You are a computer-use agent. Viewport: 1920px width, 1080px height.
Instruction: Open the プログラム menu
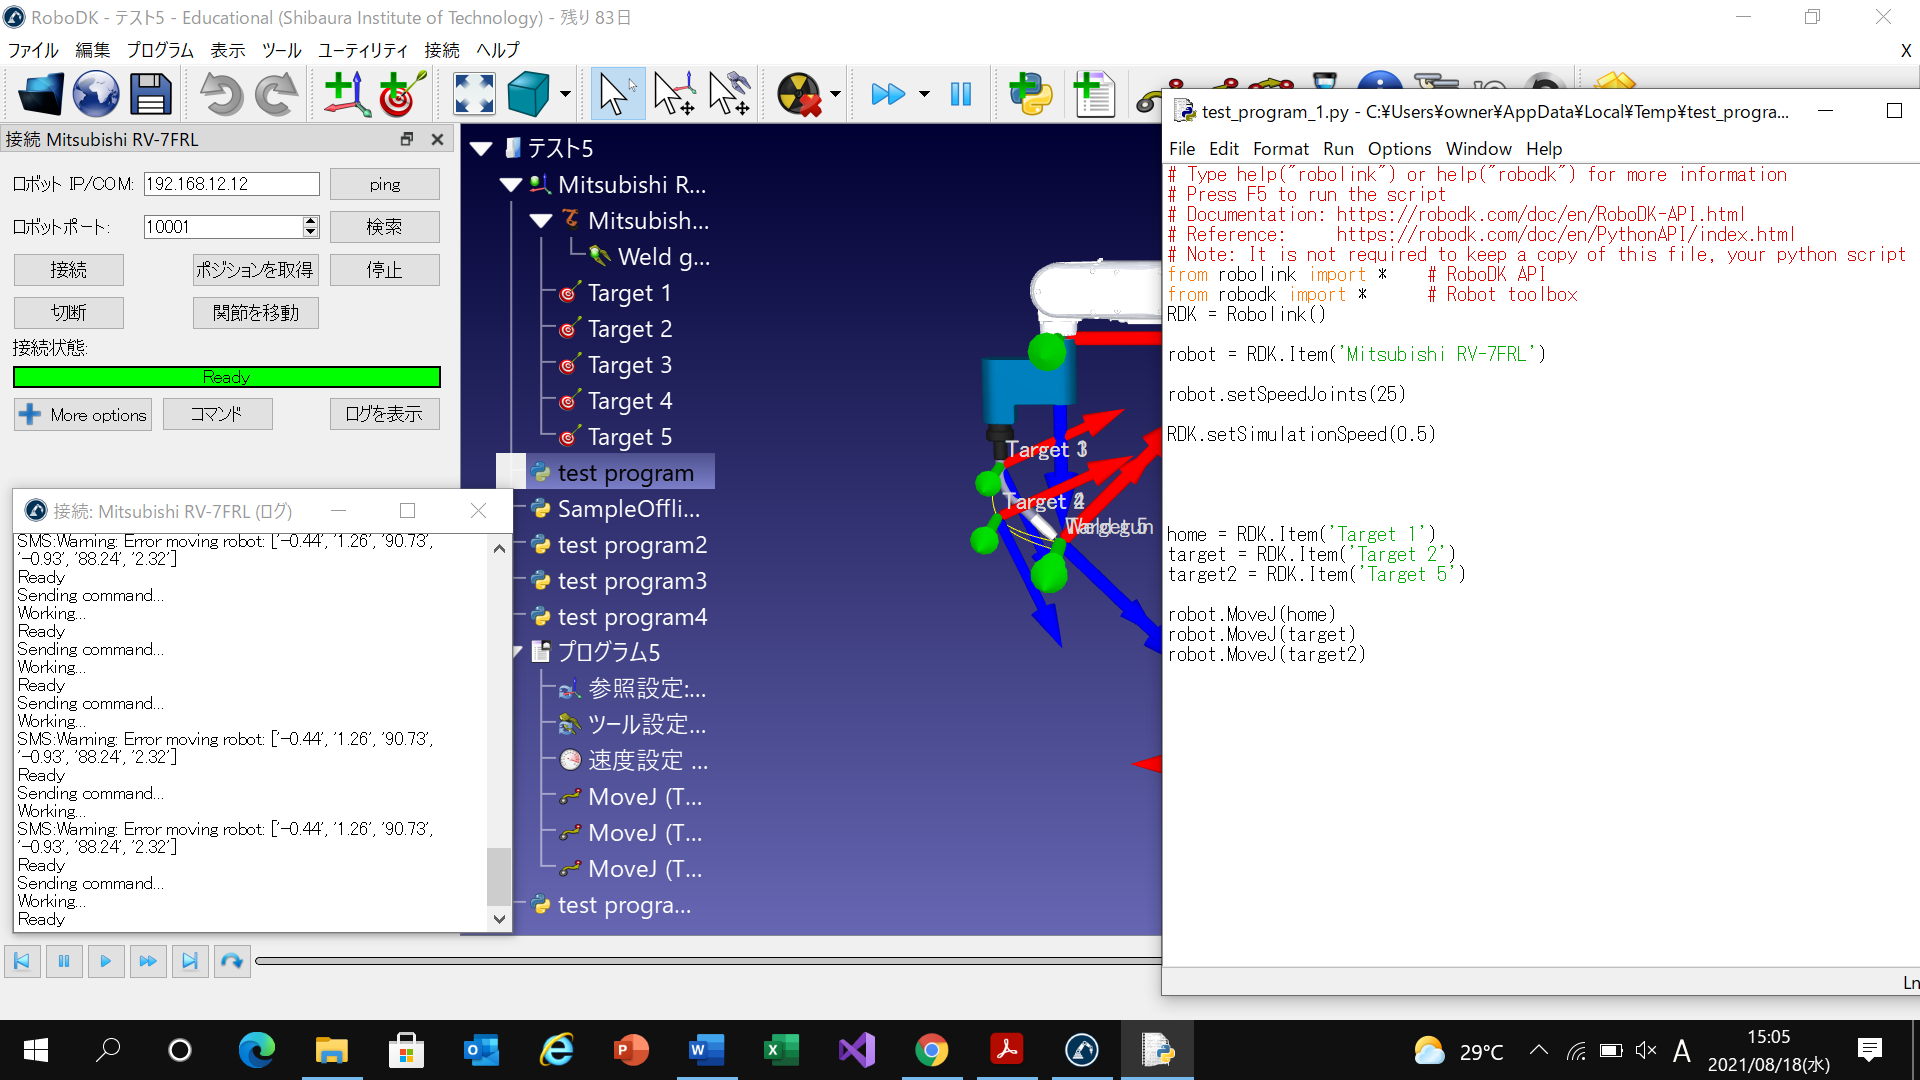[160, 50]
